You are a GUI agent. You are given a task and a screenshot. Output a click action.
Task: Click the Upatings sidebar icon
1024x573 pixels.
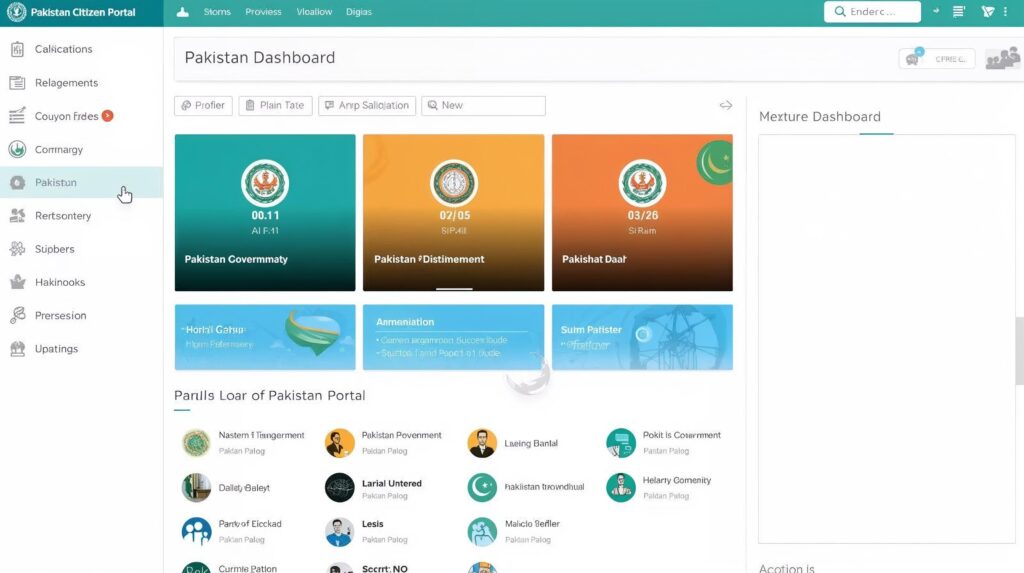point(18,349)
